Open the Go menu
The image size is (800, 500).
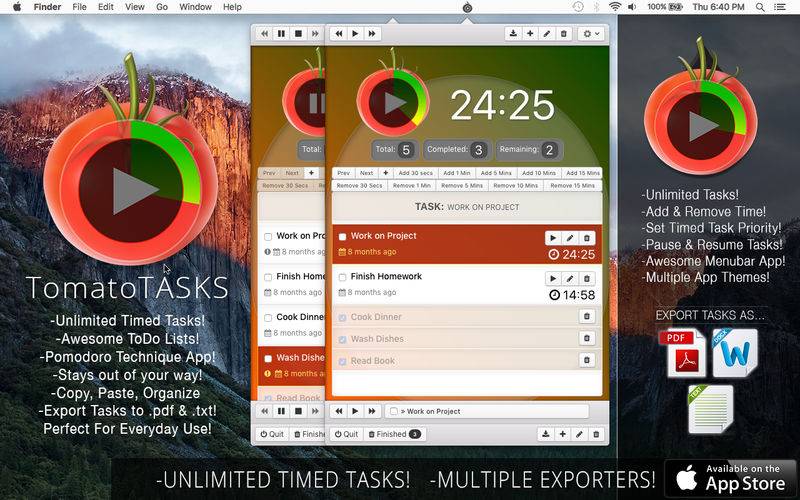162,7
